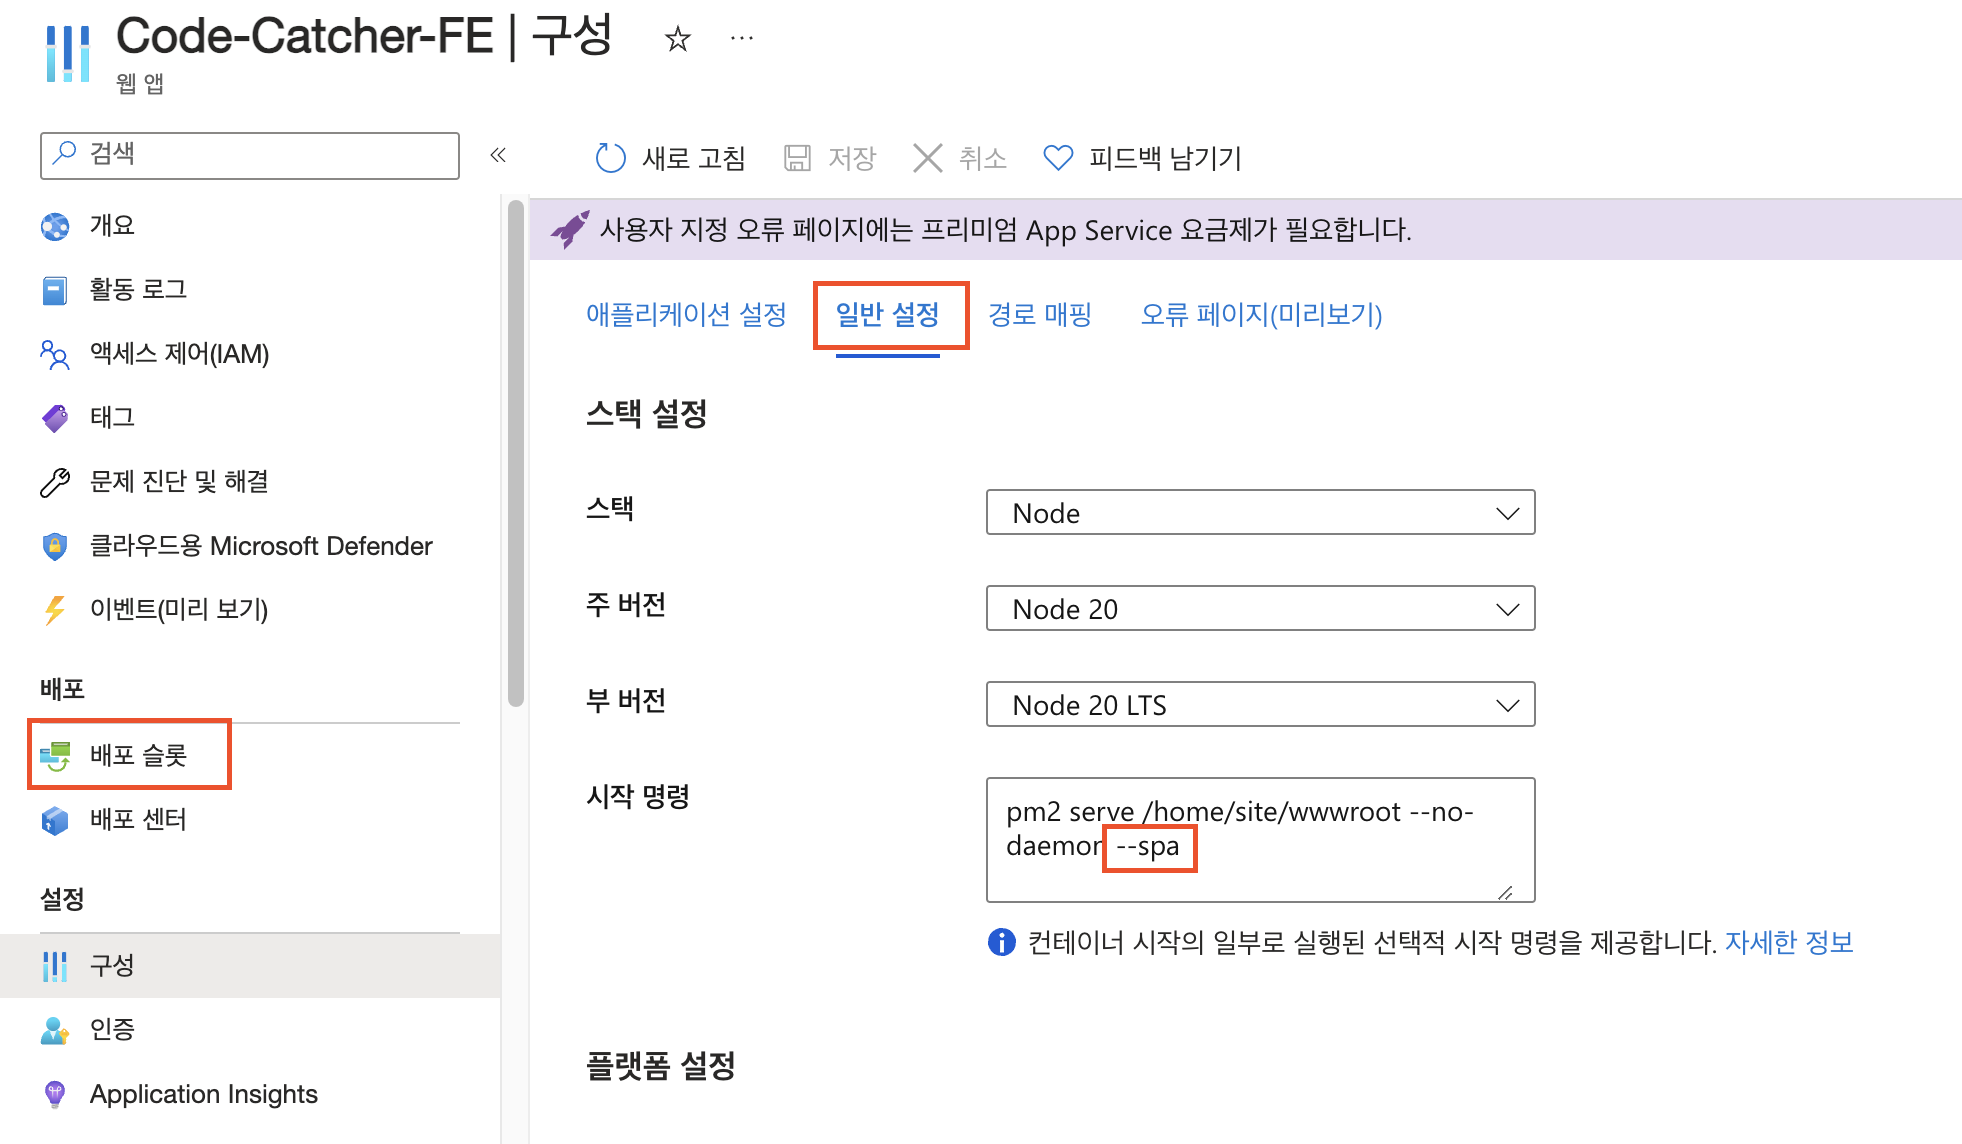1962x1144 pixels.
Task: Click the favorite star icon next to title
Action: [678, 39]
